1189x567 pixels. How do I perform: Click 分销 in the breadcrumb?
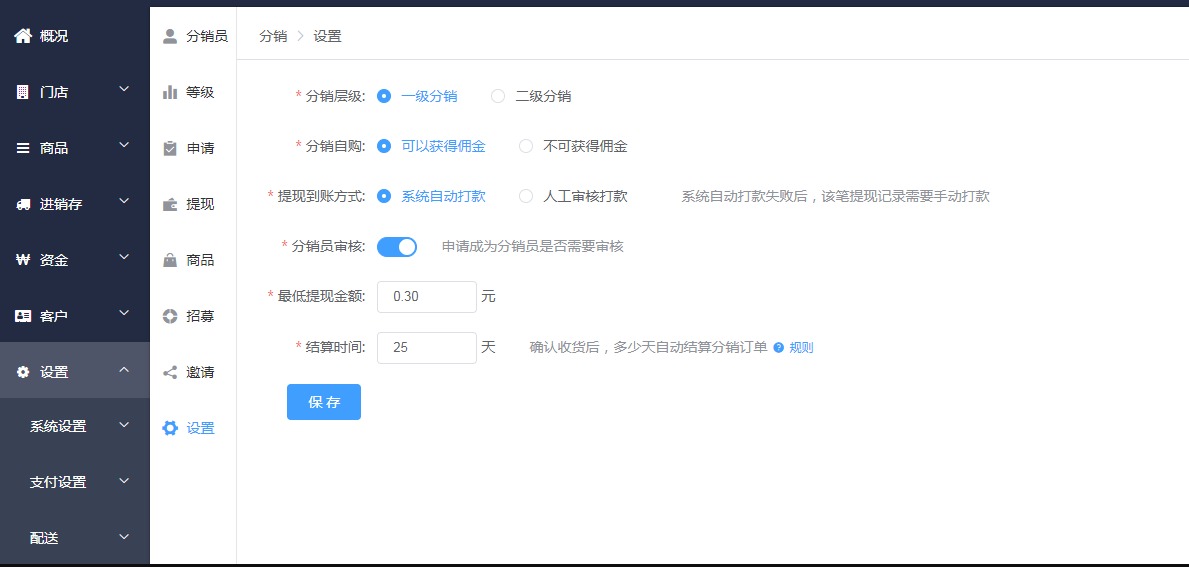point(273,36)
